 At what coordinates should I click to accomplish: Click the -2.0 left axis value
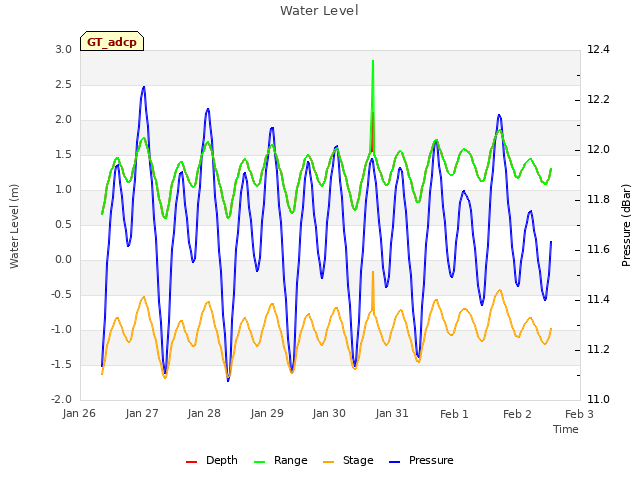pos(62,399)
